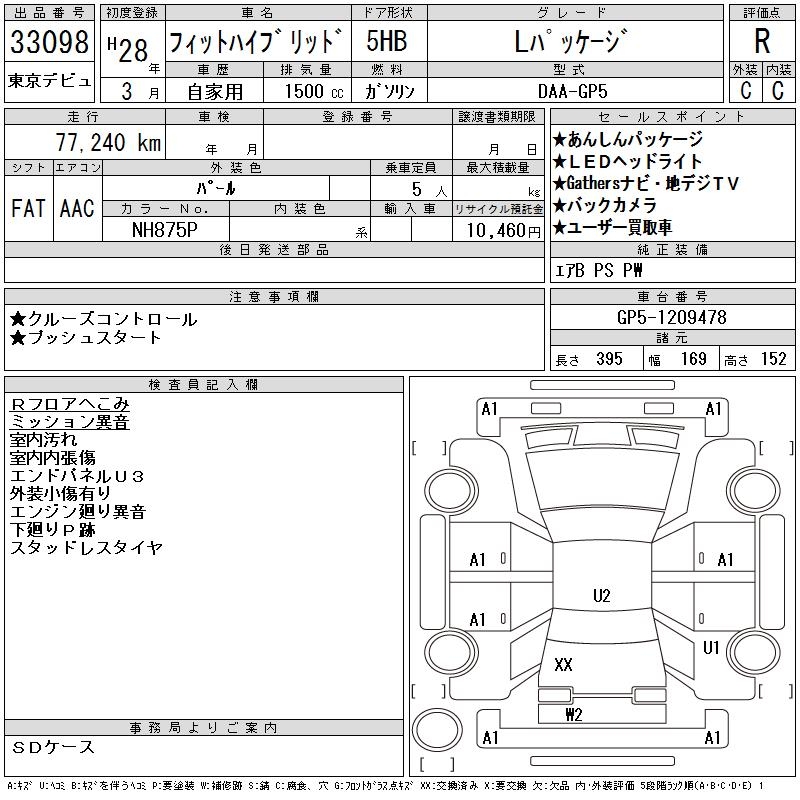The image size is (800, 800).
Task: Click the overall score "R"
Action: tap(762, 41)
